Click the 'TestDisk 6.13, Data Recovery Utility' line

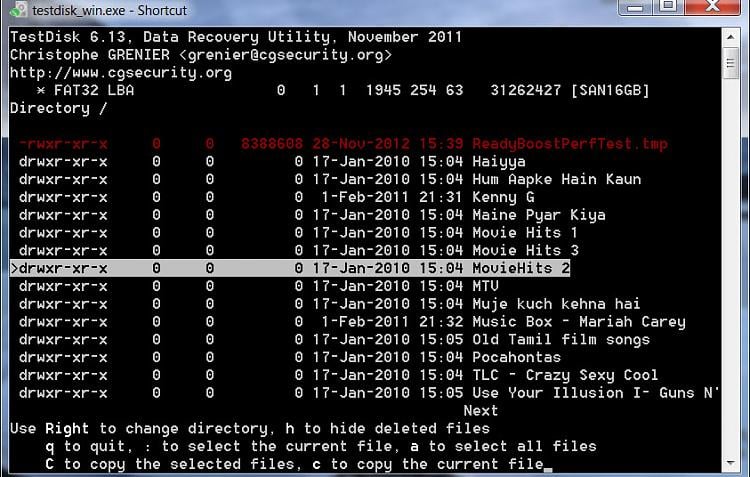236,37
